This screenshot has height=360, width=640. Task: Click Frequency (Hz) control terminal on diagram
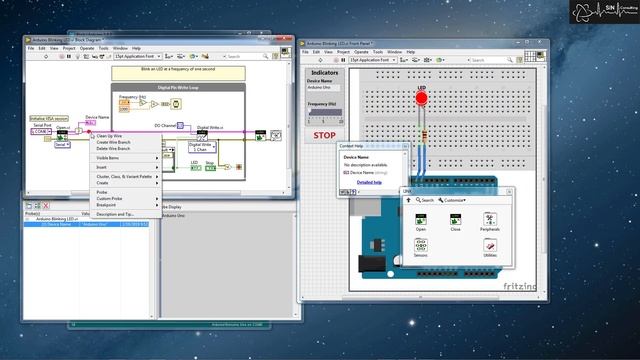(124, 102)
